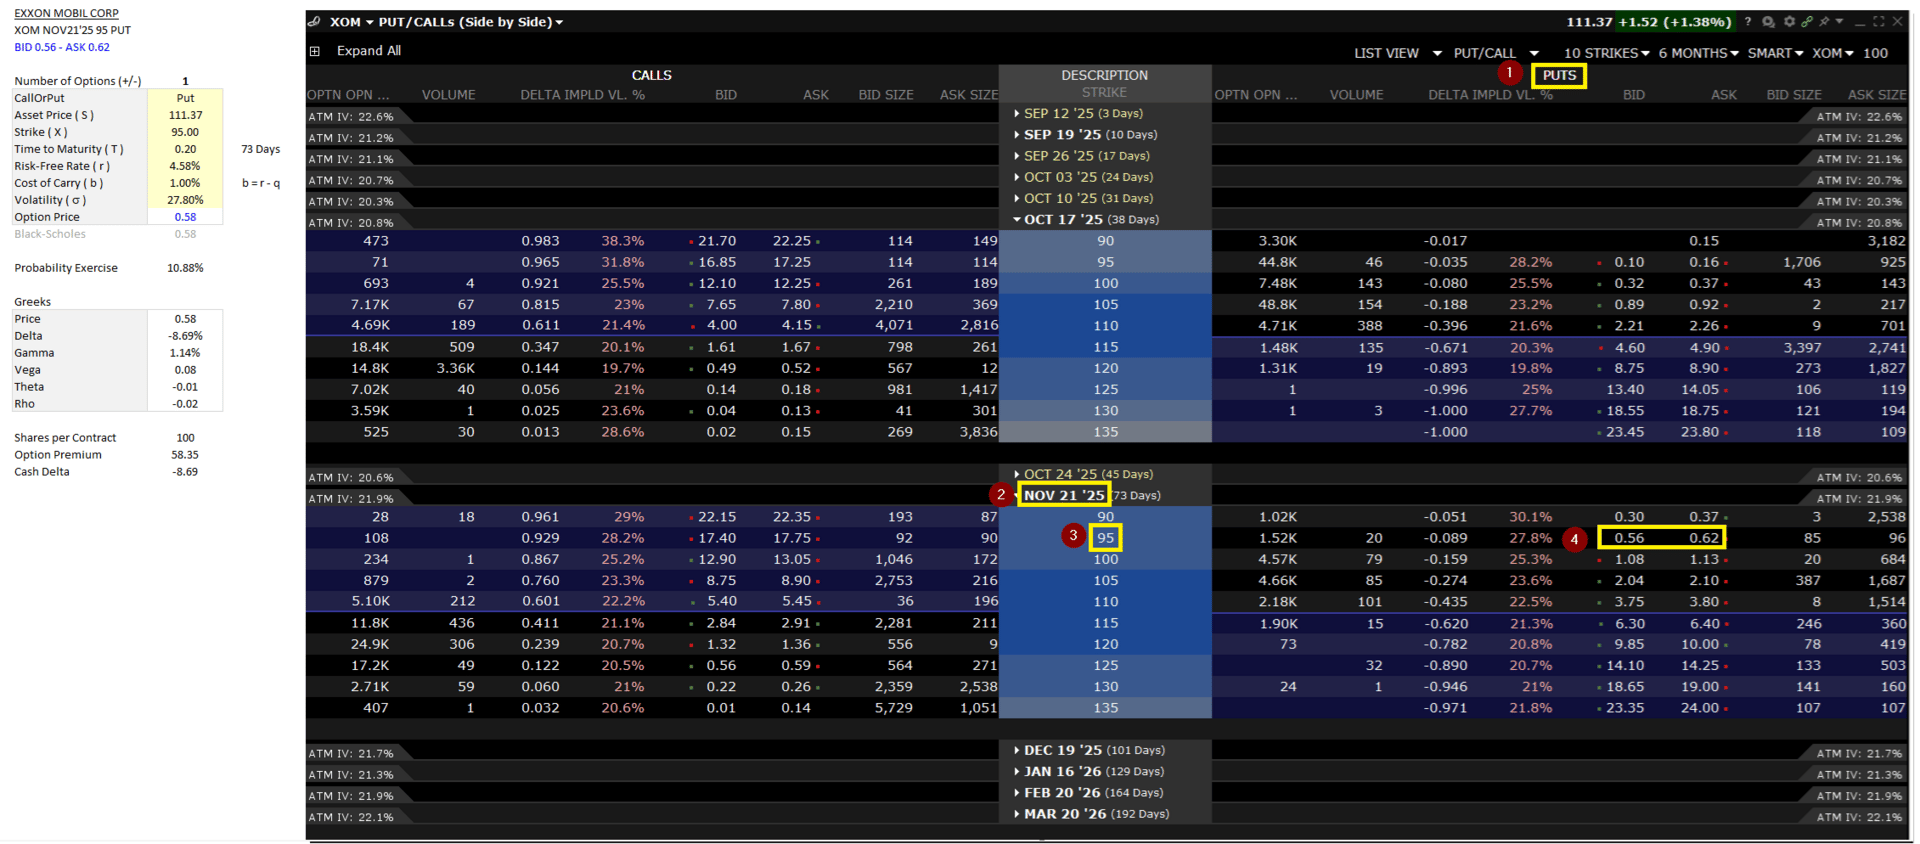Expand the FEB 20 '26 expiration
Screen dimensions: 1920x844
pos(1089,793)
